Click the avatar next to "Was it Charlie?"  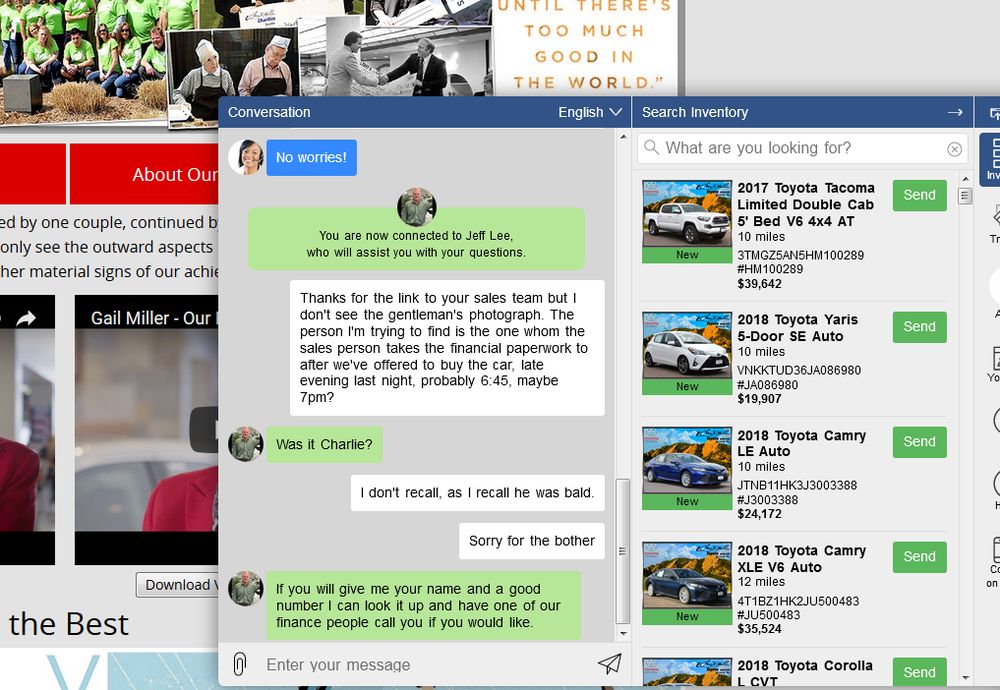tap(246, 444)
